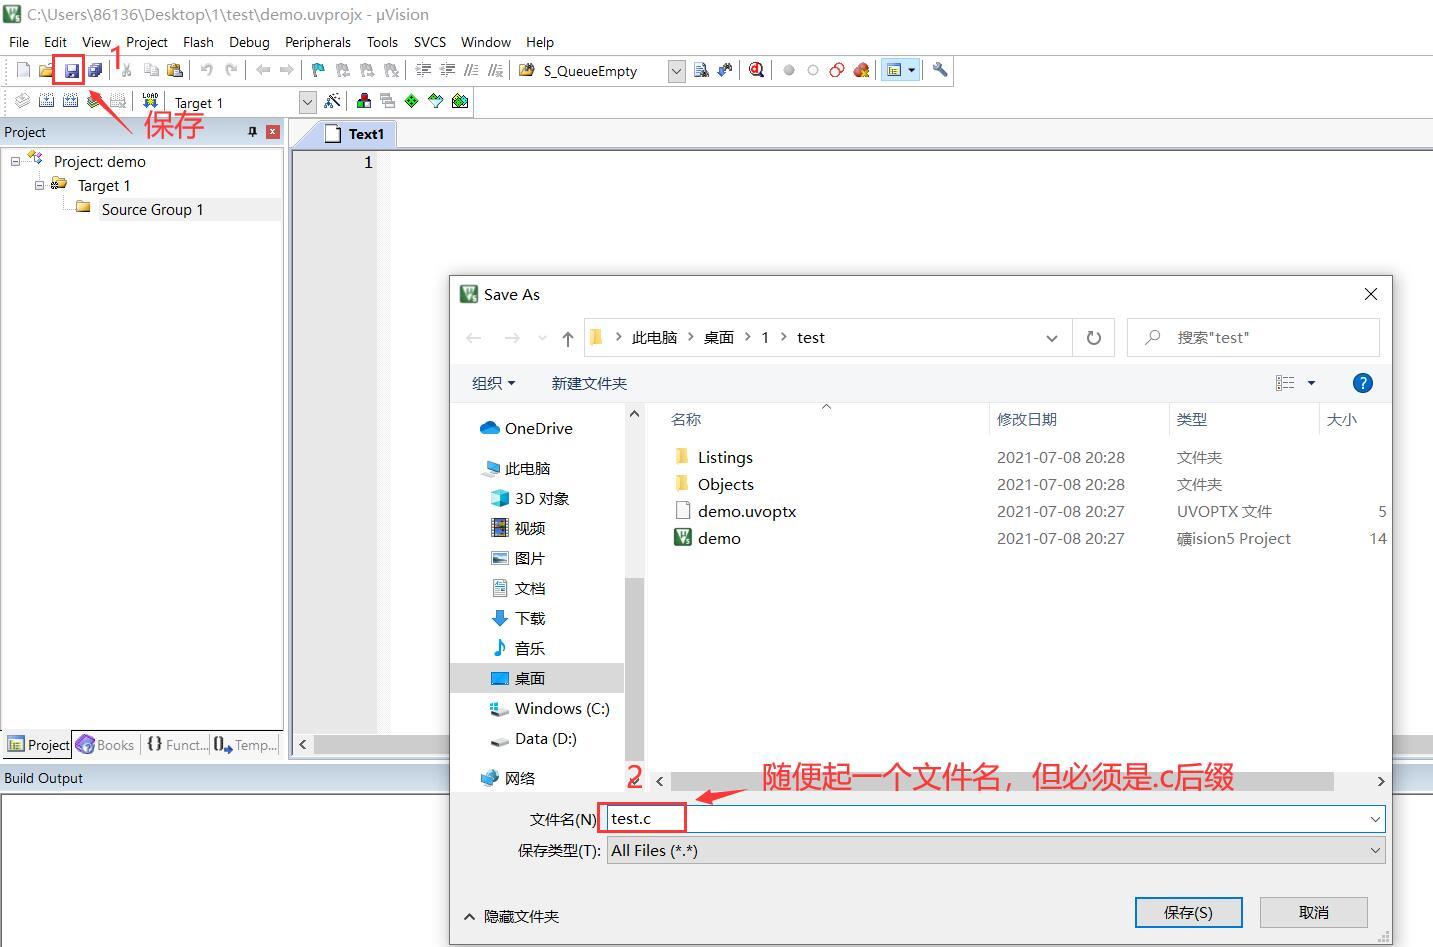Open the SVCS menu

(430, 42)
